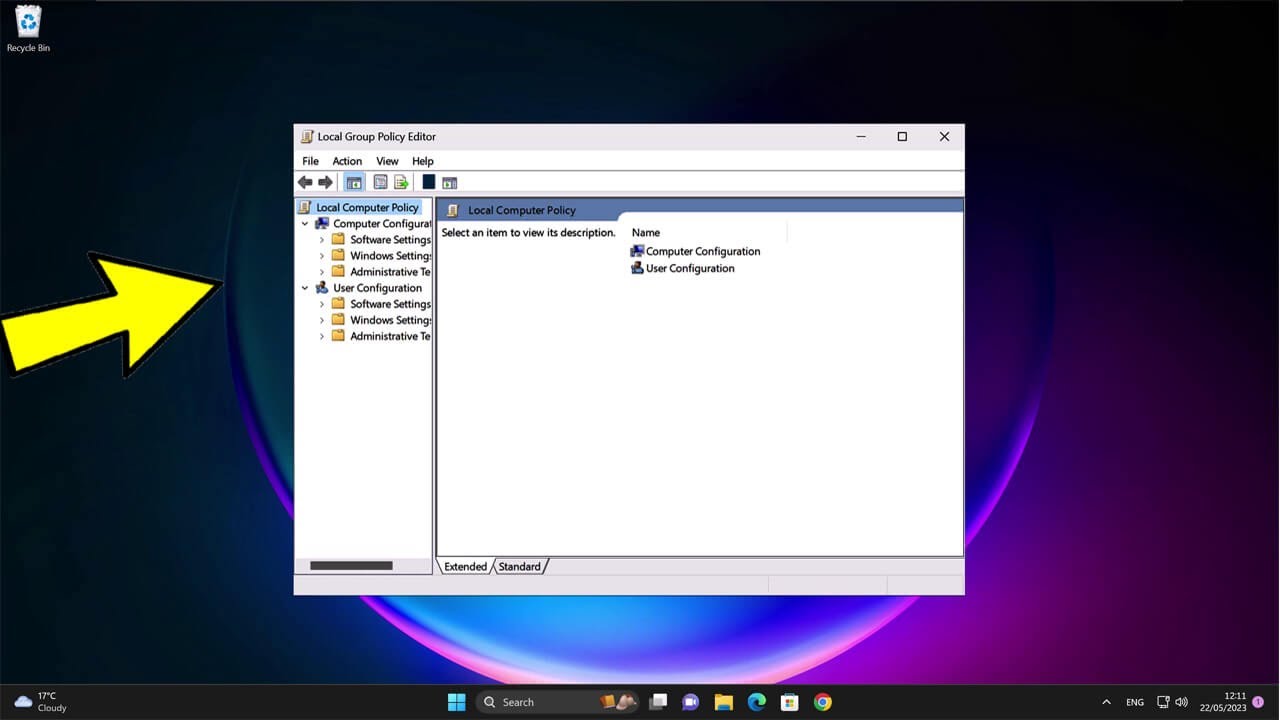
Task: Open File Explorer from the taskbar
Action: pos(723,702)
